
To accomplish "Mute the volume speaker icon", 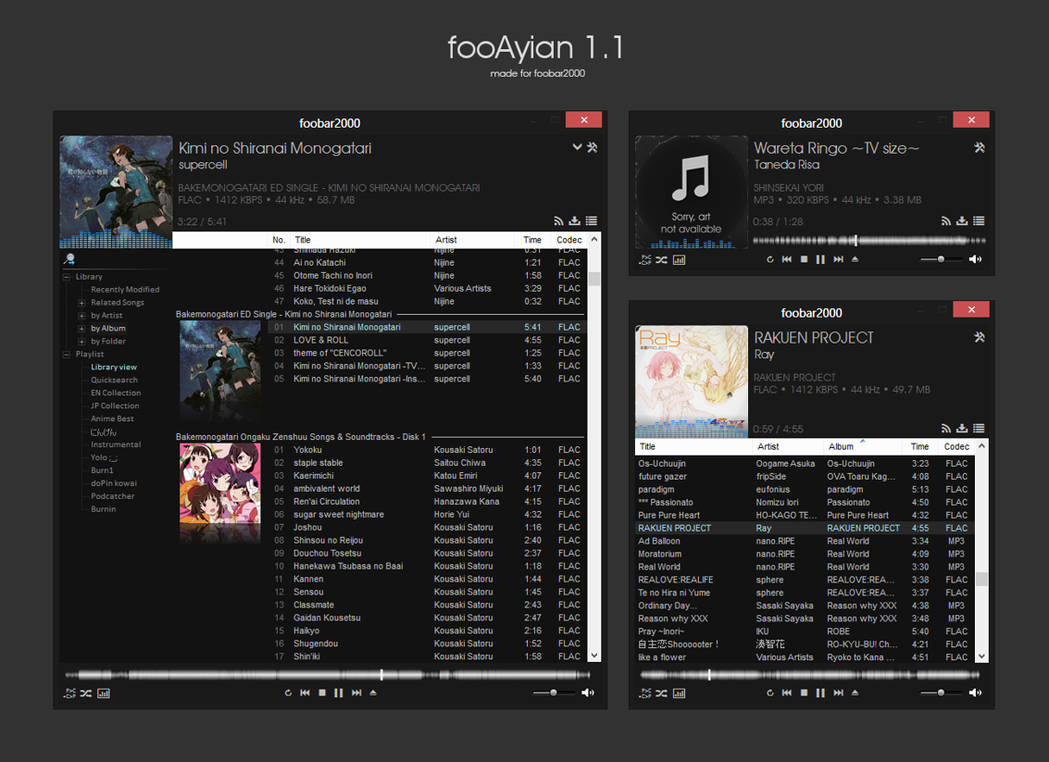I will coord(588,692).
